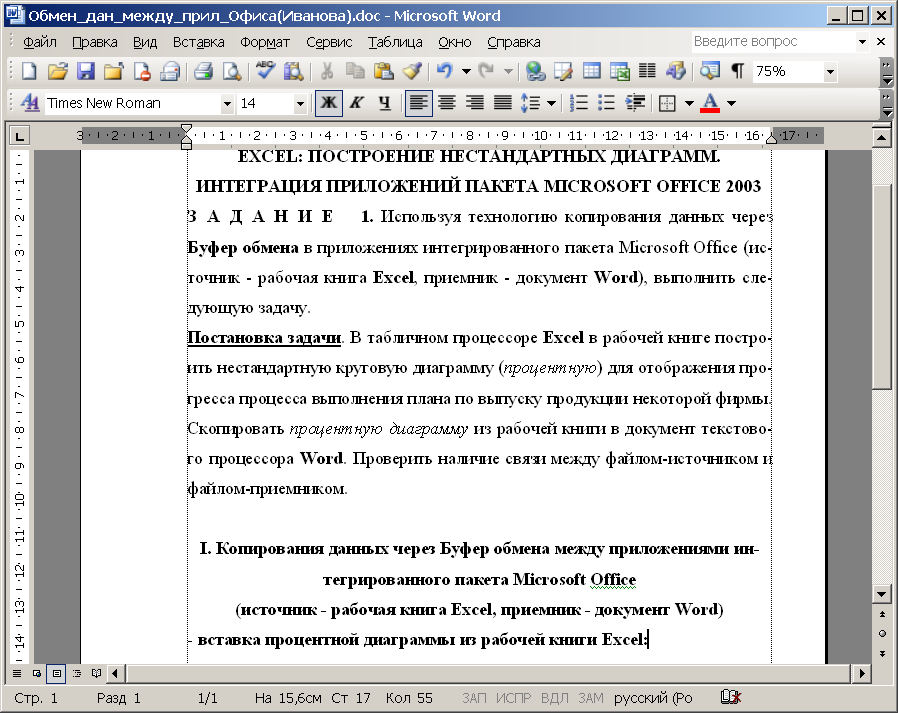Apply red font color A
The width and height of the screenshot is (898, 713).
710,103
